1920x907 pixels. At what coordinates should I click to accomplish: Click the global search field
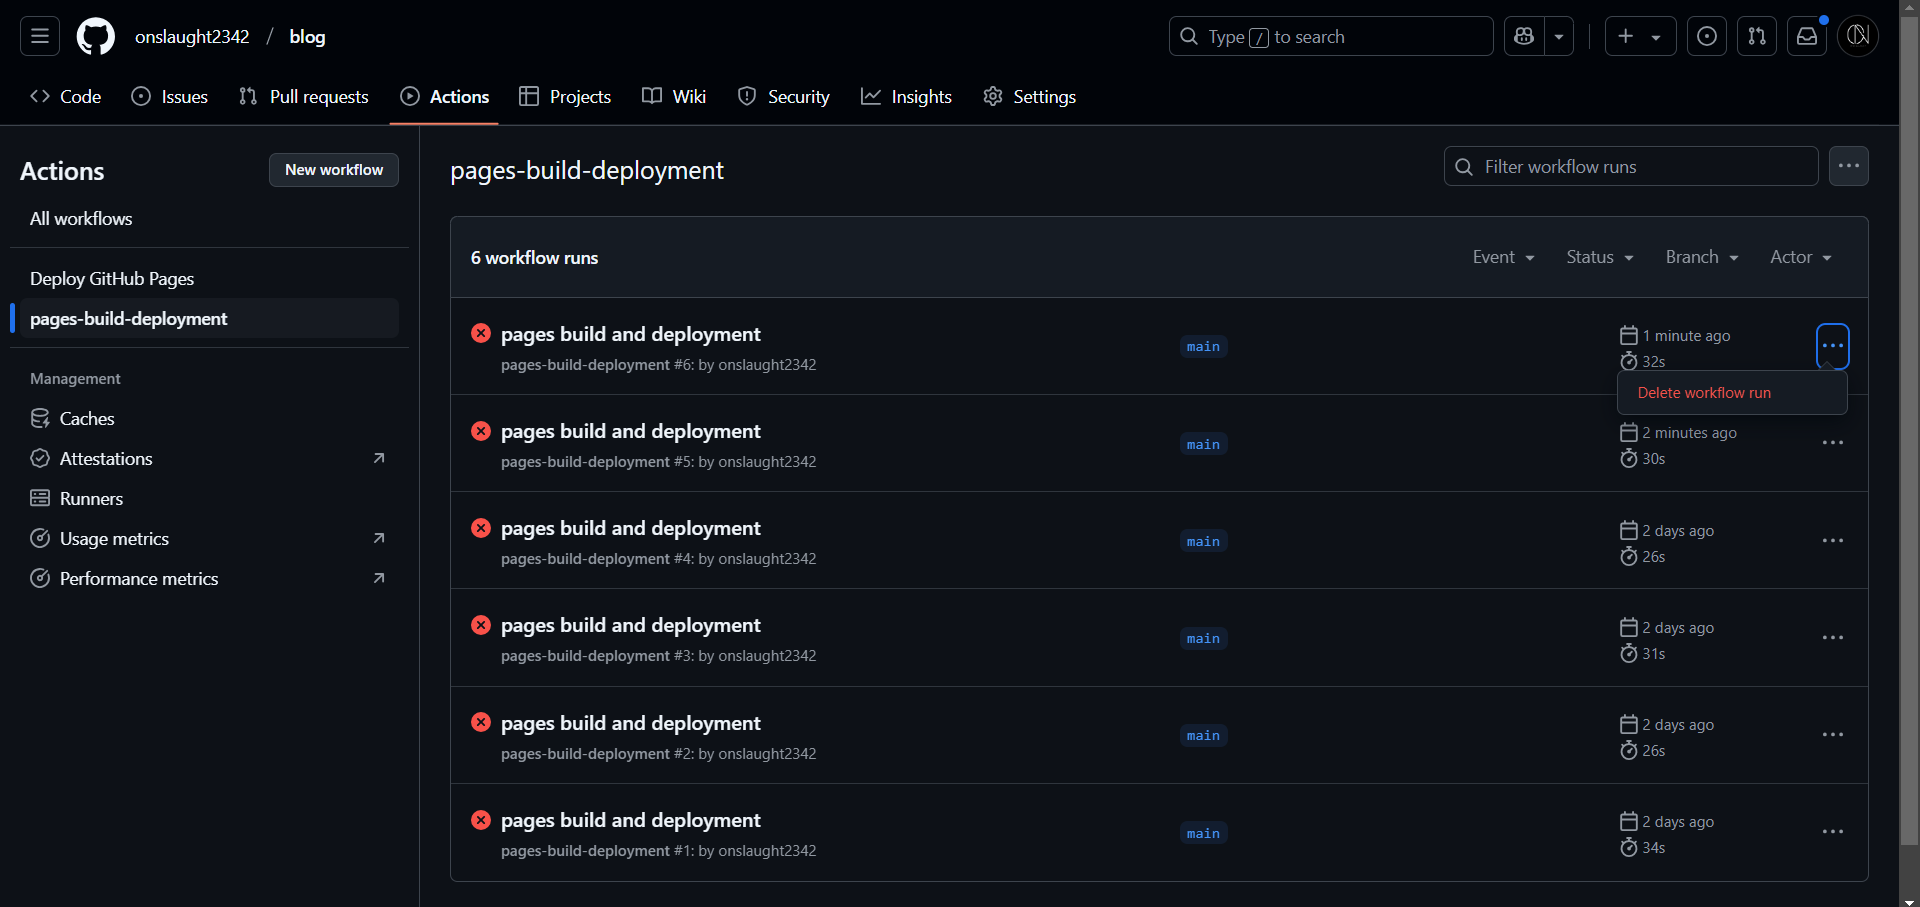1331,36
